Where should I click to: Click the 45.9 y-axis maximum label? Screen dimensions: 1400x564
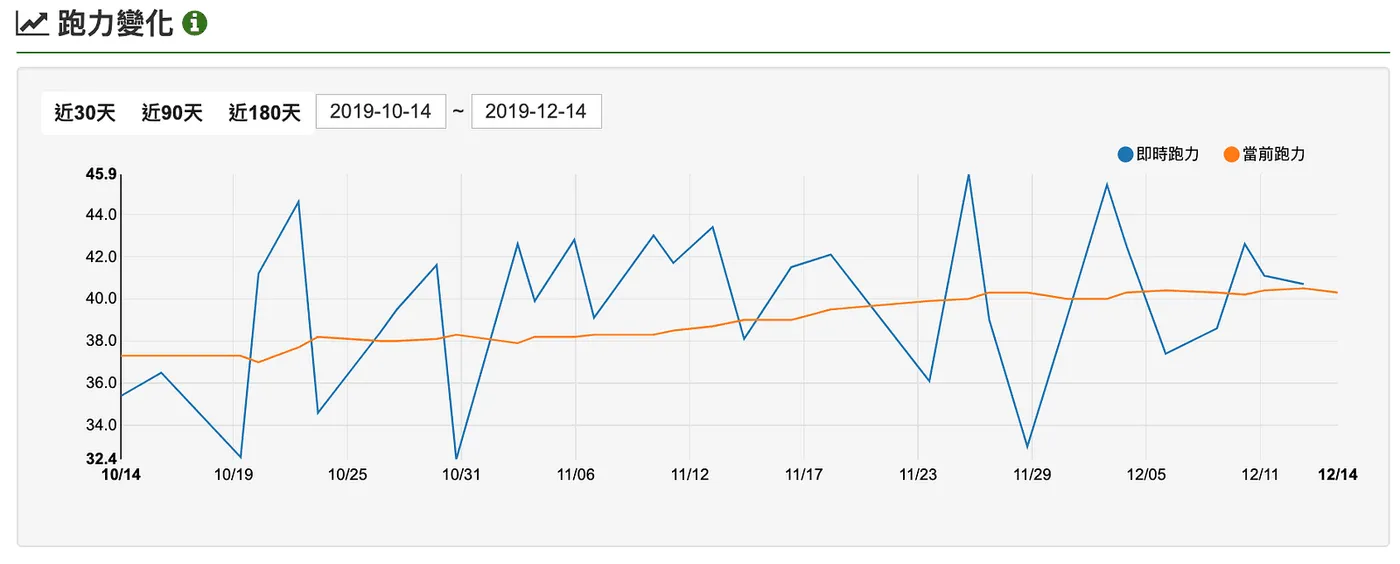(x=102, y=174)
